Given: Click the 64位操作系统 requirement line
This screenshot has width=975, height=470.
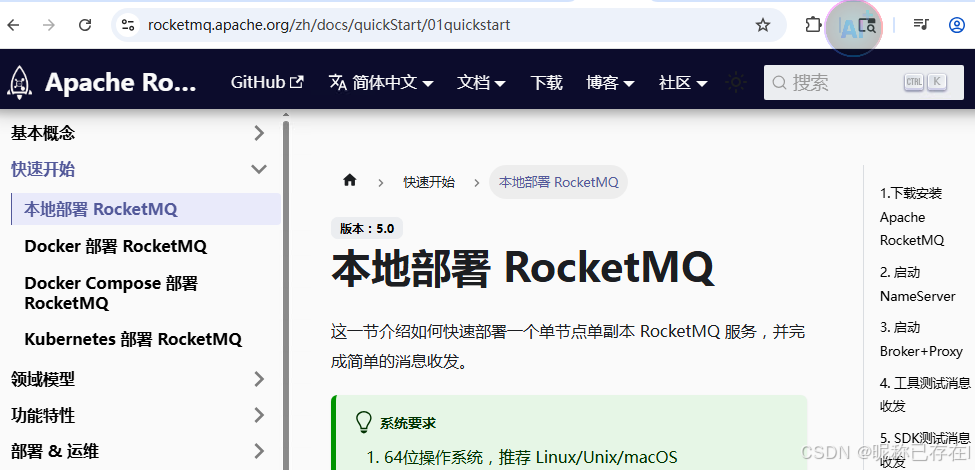Looking at the screenshot, I should click(x=522, y=458).
